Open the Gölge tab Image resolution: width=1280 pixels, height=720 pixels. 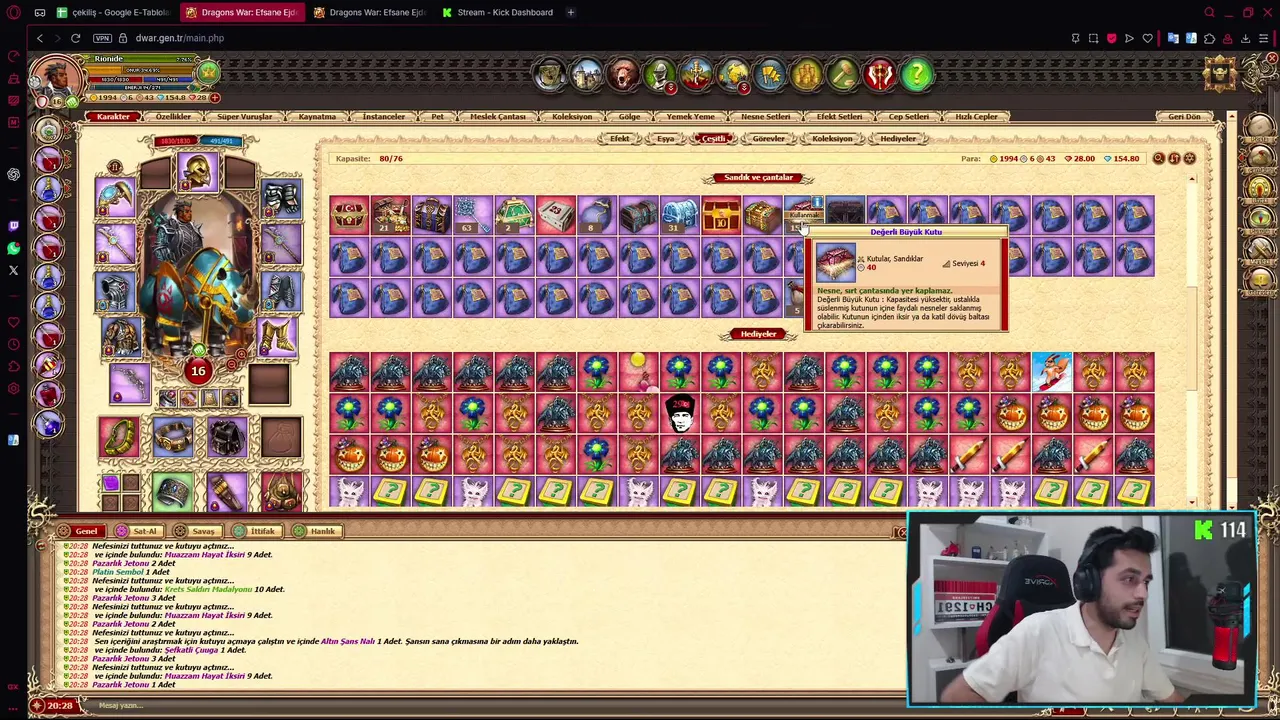point(629,116)
